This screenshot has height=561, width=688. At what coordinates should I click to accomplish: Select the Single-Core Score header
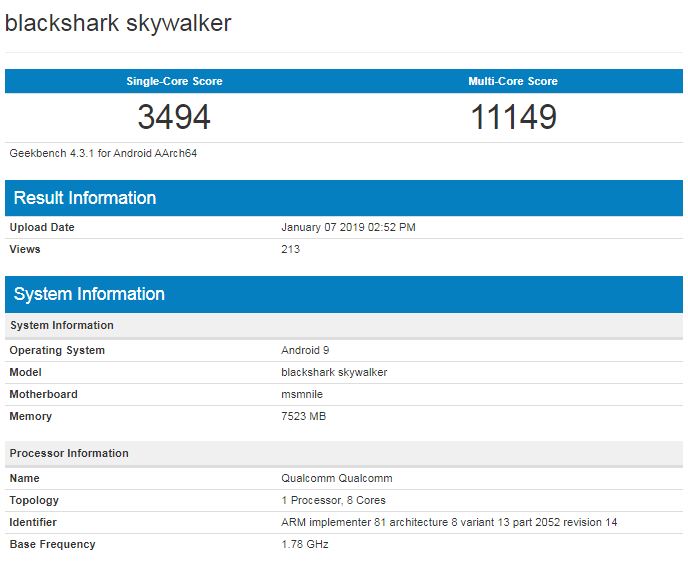[174, 81]
